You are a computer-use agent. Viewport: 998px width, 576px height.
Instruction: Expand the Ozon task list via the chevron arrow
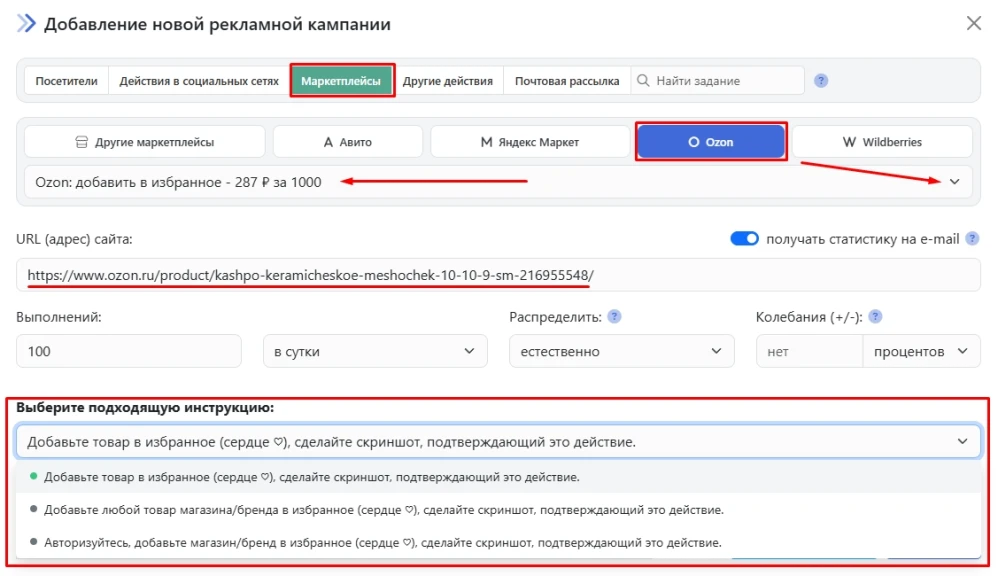[955, 182]
